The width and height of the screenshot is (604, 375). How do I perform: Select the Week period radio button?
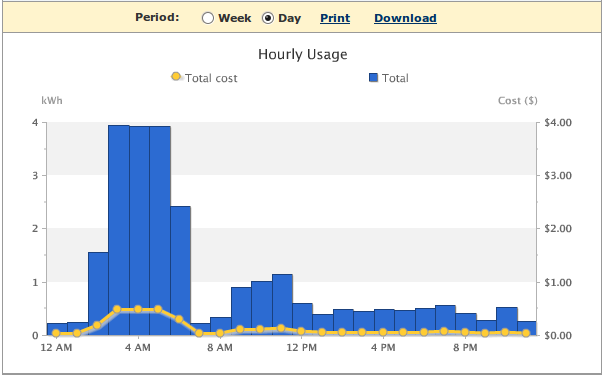click(208, 18)
